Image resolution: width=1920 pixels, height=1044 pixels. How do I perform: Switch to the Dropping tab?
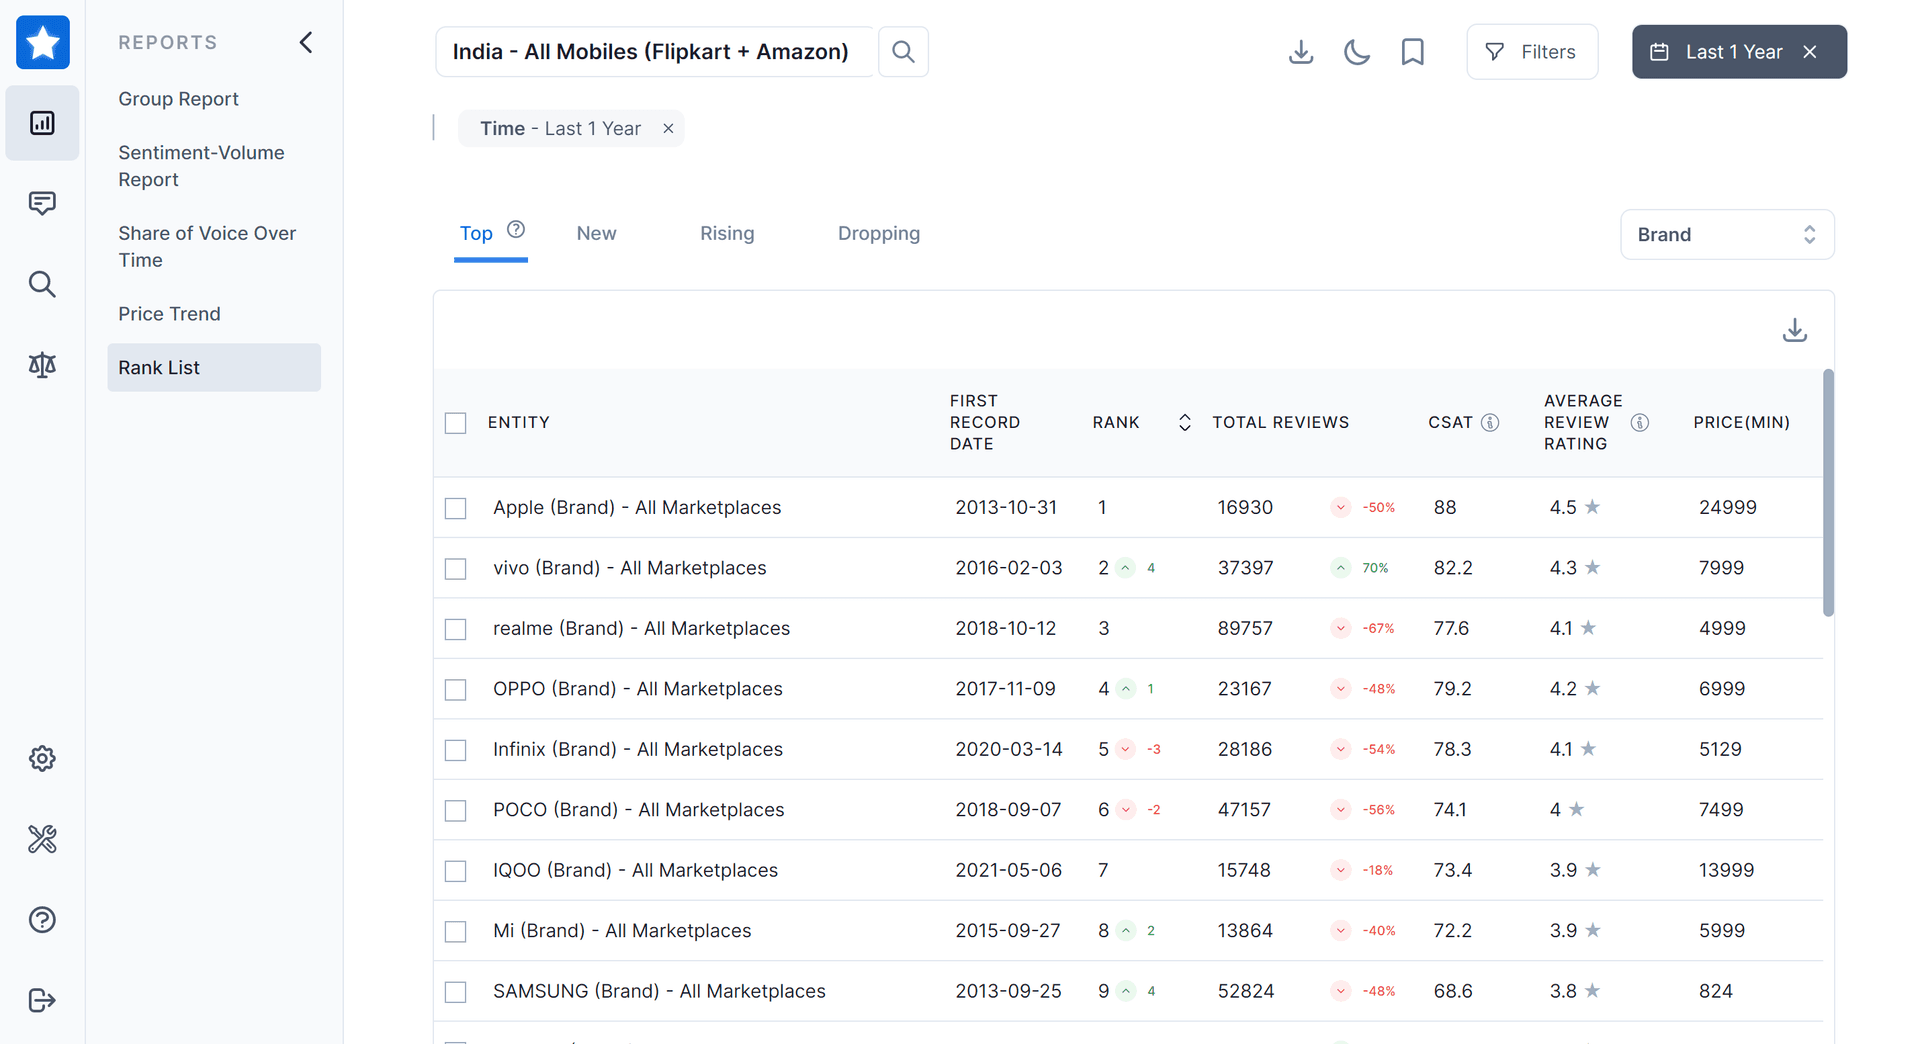879,233
